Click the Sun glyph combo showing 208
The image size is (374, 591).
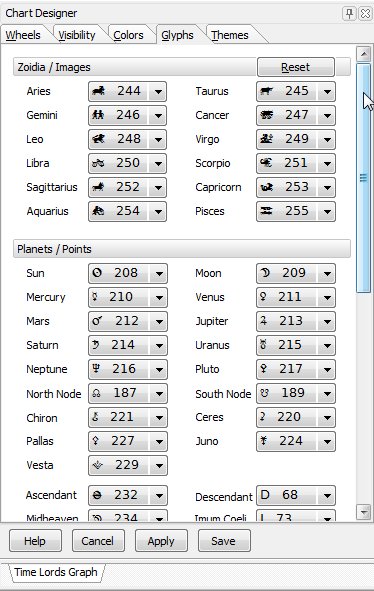click(128, 273)
